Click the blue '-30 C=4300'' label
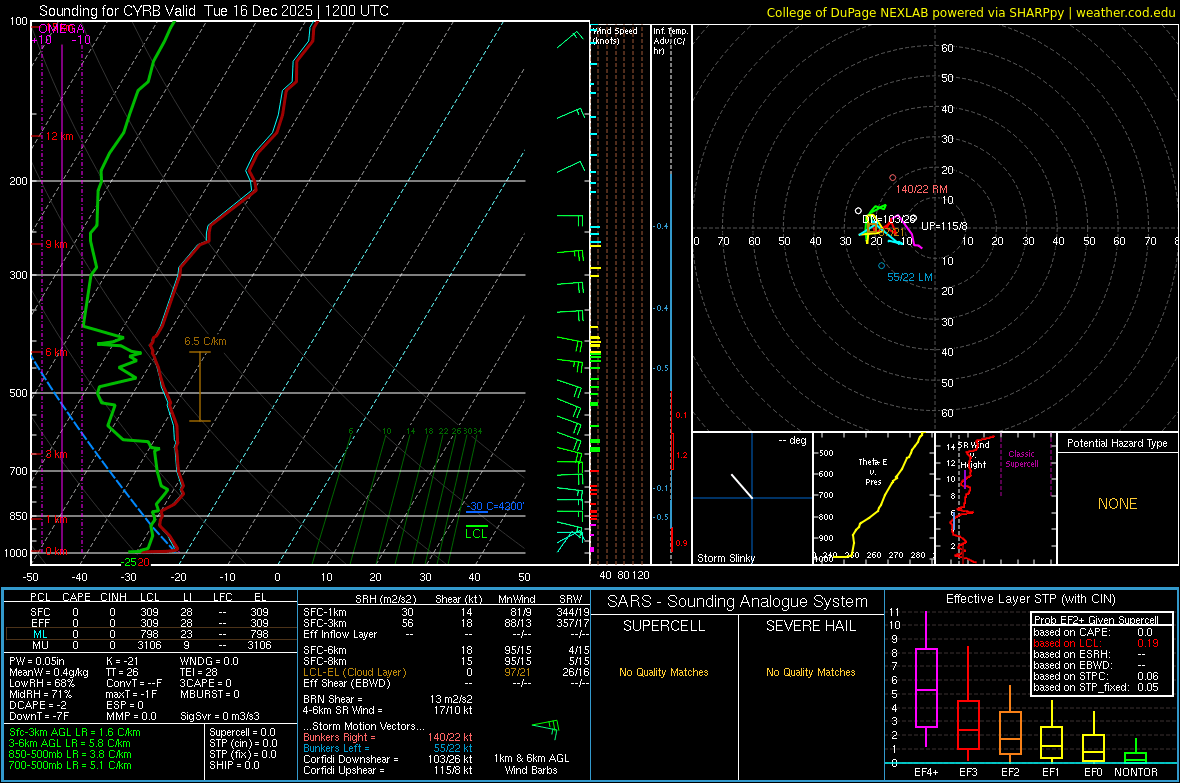The height and width of the screenshot is (783, 1180). coord(495,506)
